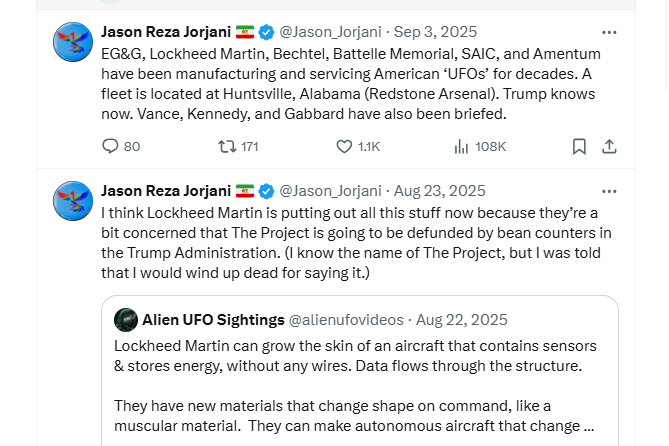Share the Sep 3 tweet
The height and width of the screenshot is (446, 669).
609,146
